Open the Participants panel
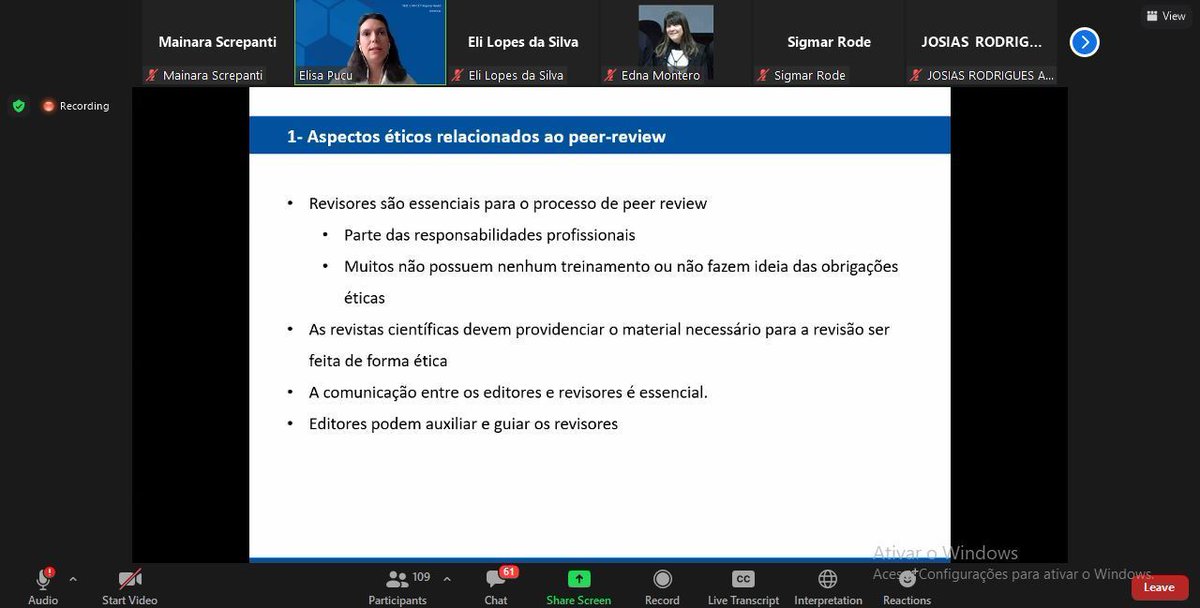 pyautogui.click(x=398, y=586)
